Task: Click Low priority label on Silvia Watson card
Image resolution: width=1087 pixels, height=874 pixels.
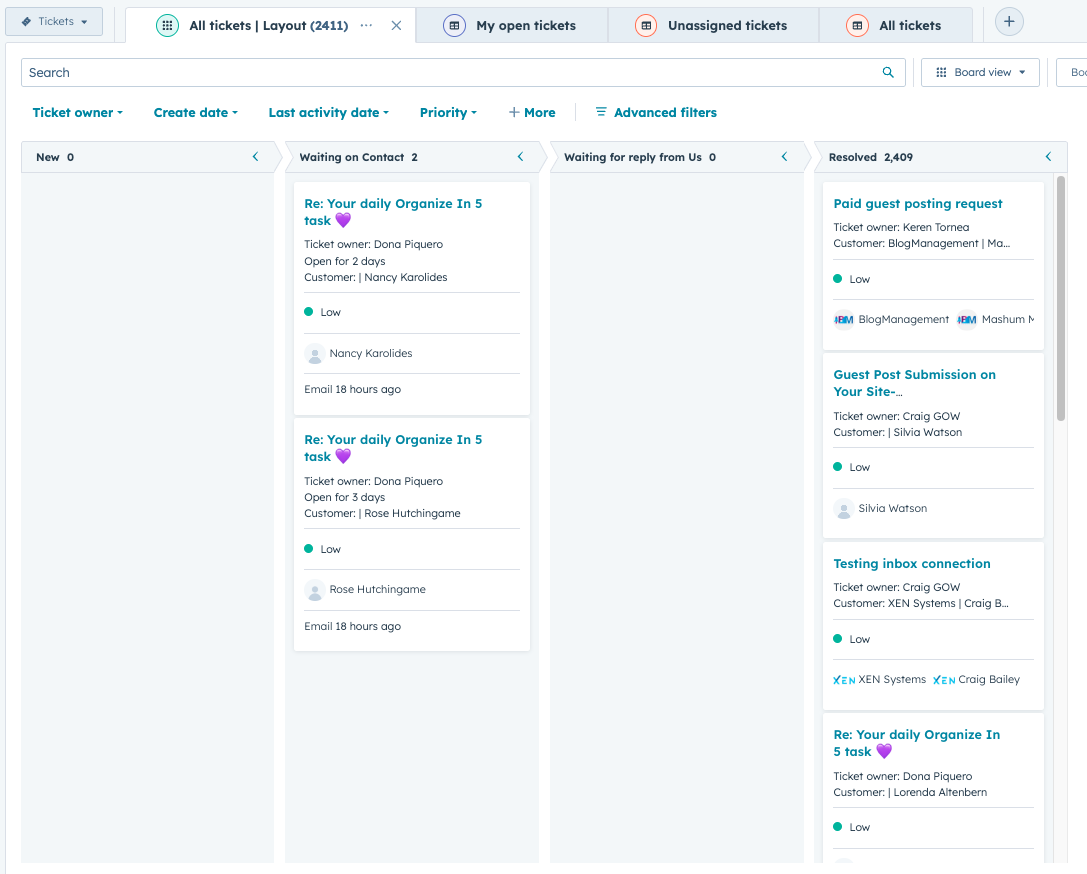Action: click(x=860, y=467)
